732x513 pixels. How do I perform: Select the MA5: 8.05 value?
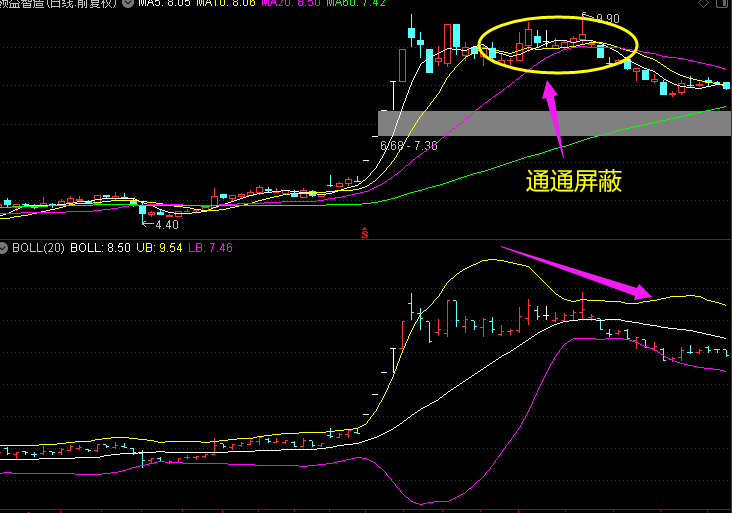point(164,3)
